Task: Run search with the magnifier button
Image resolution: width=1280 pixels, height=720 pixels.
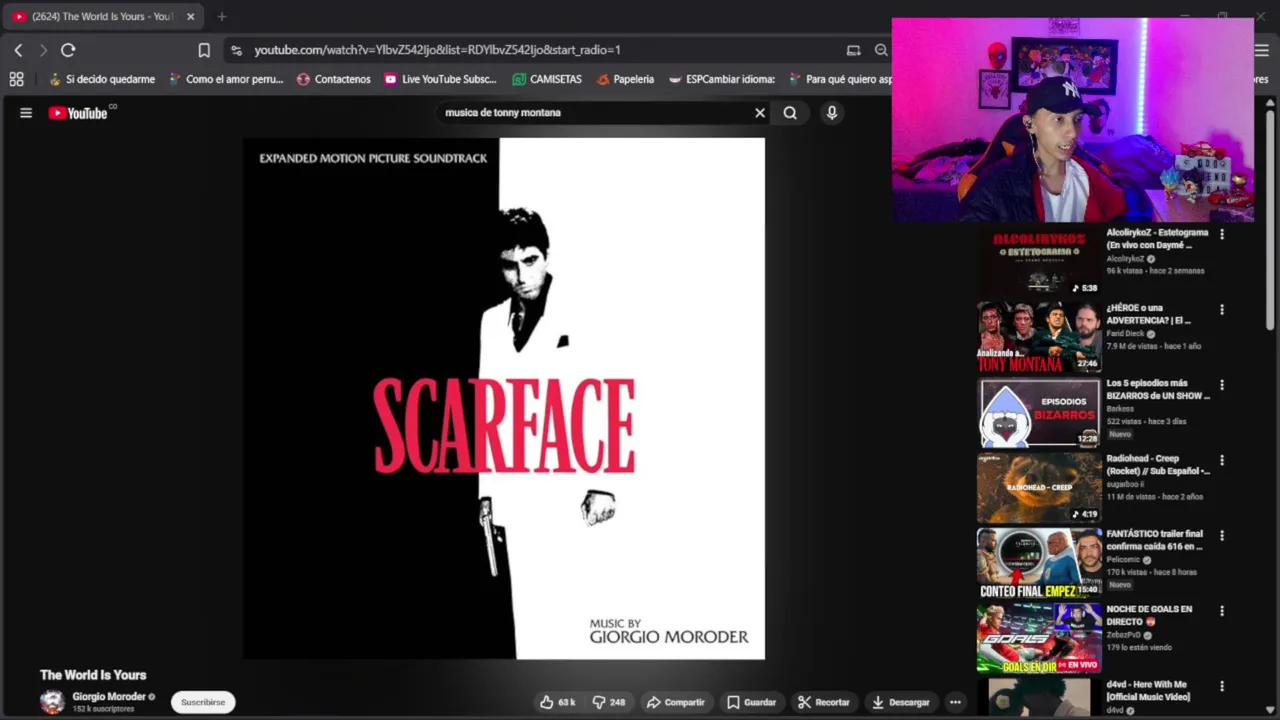Action: coord(790,113)
